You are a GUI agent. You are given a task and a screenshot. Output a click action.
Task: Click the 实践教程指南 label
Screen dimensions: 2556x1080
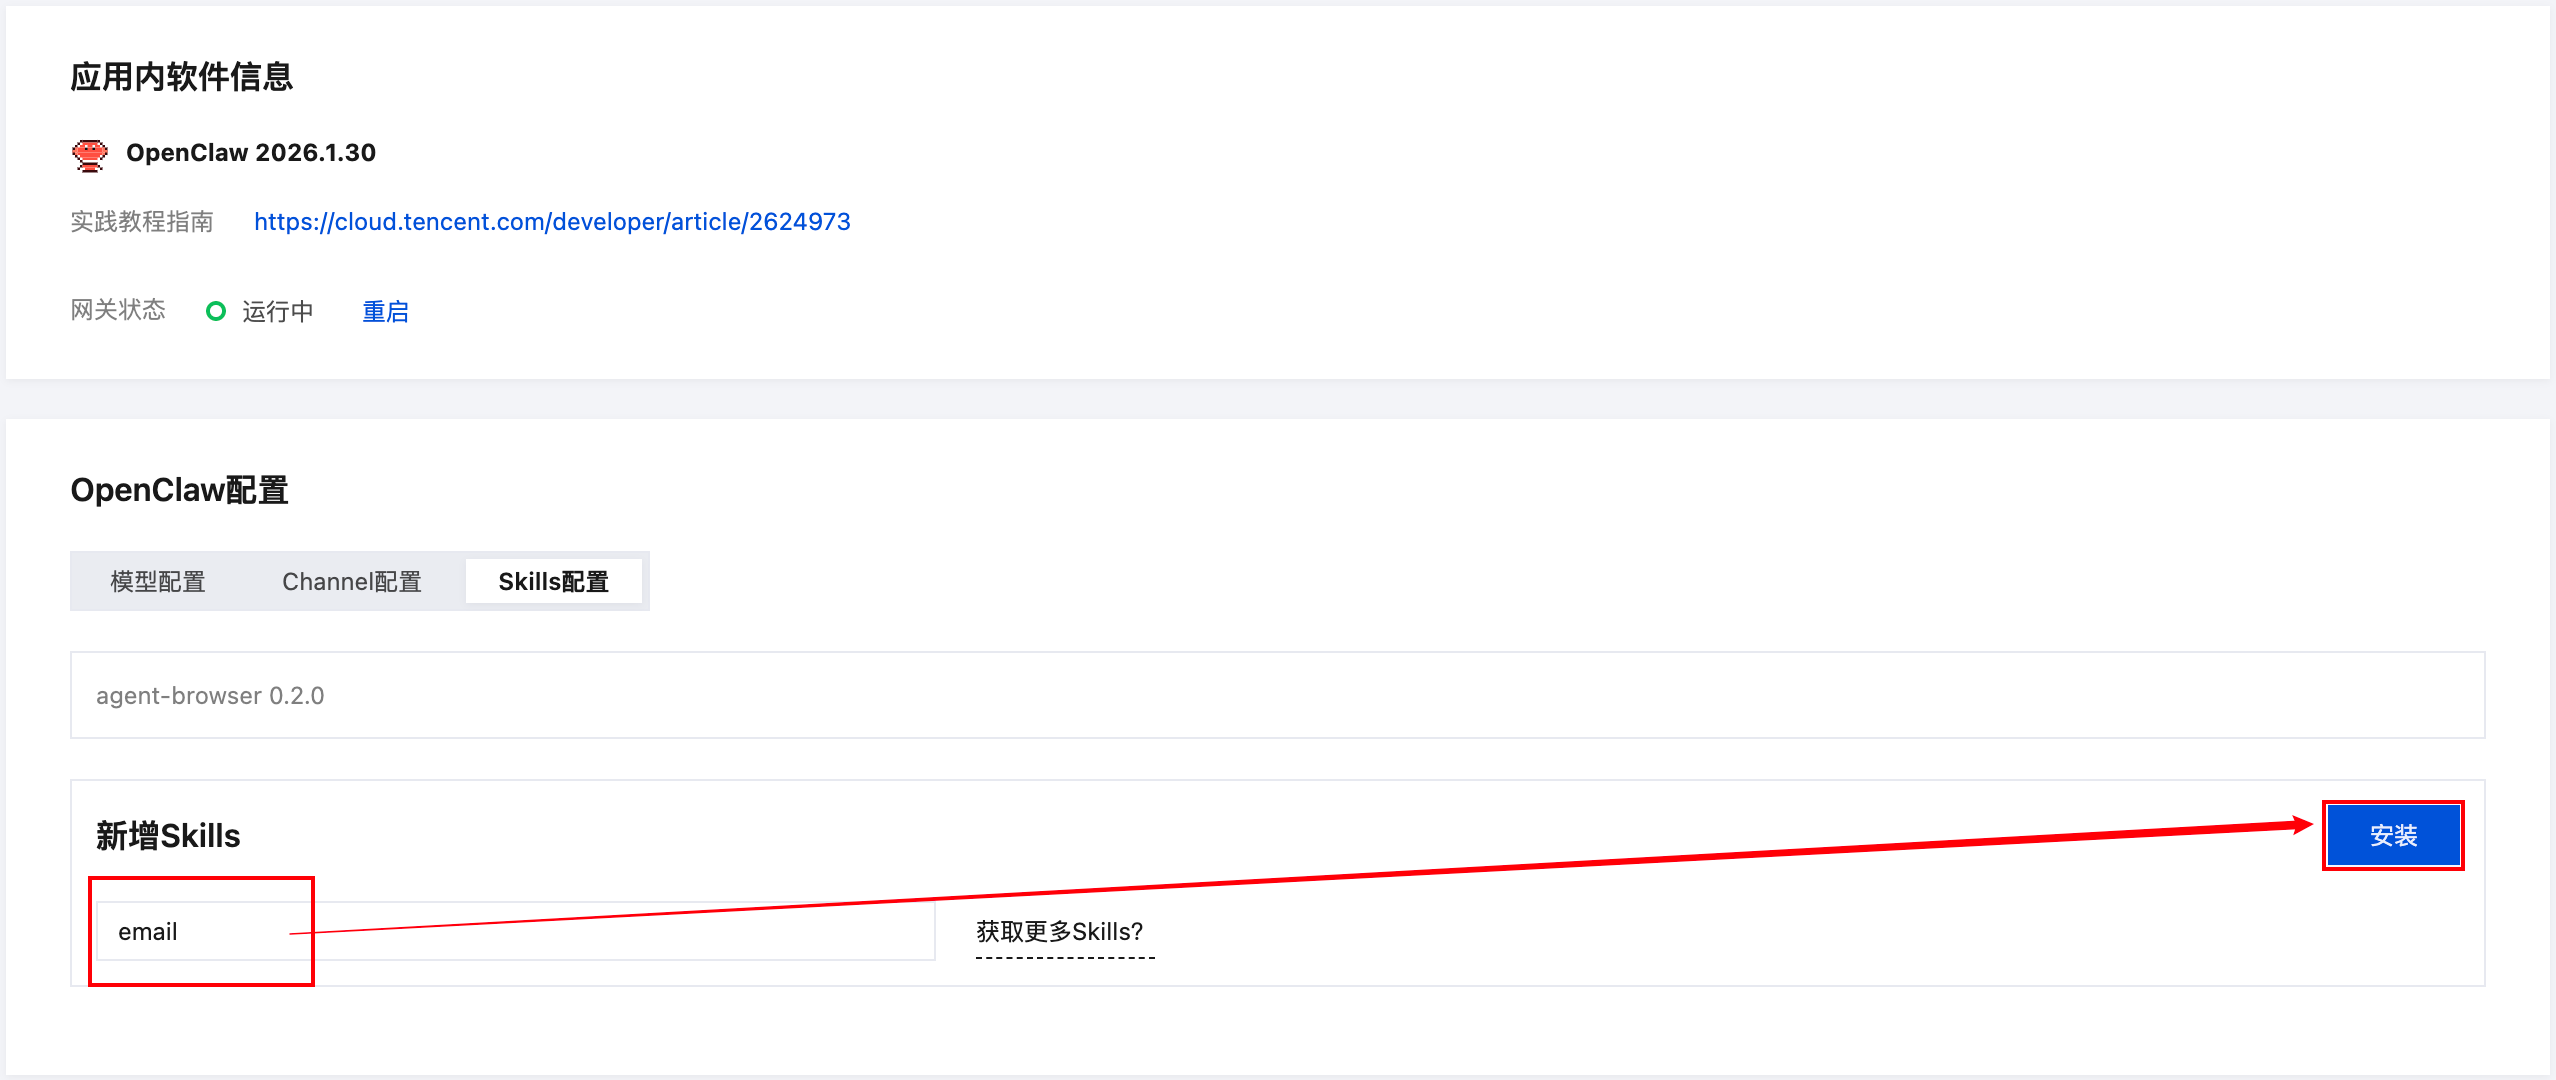click(142, 222)
